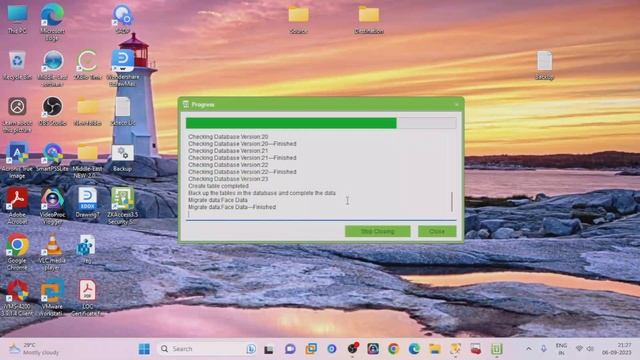
Task: Select Wondershare EdrawMax desktop shortcut
Action: [x=122, y=68]
